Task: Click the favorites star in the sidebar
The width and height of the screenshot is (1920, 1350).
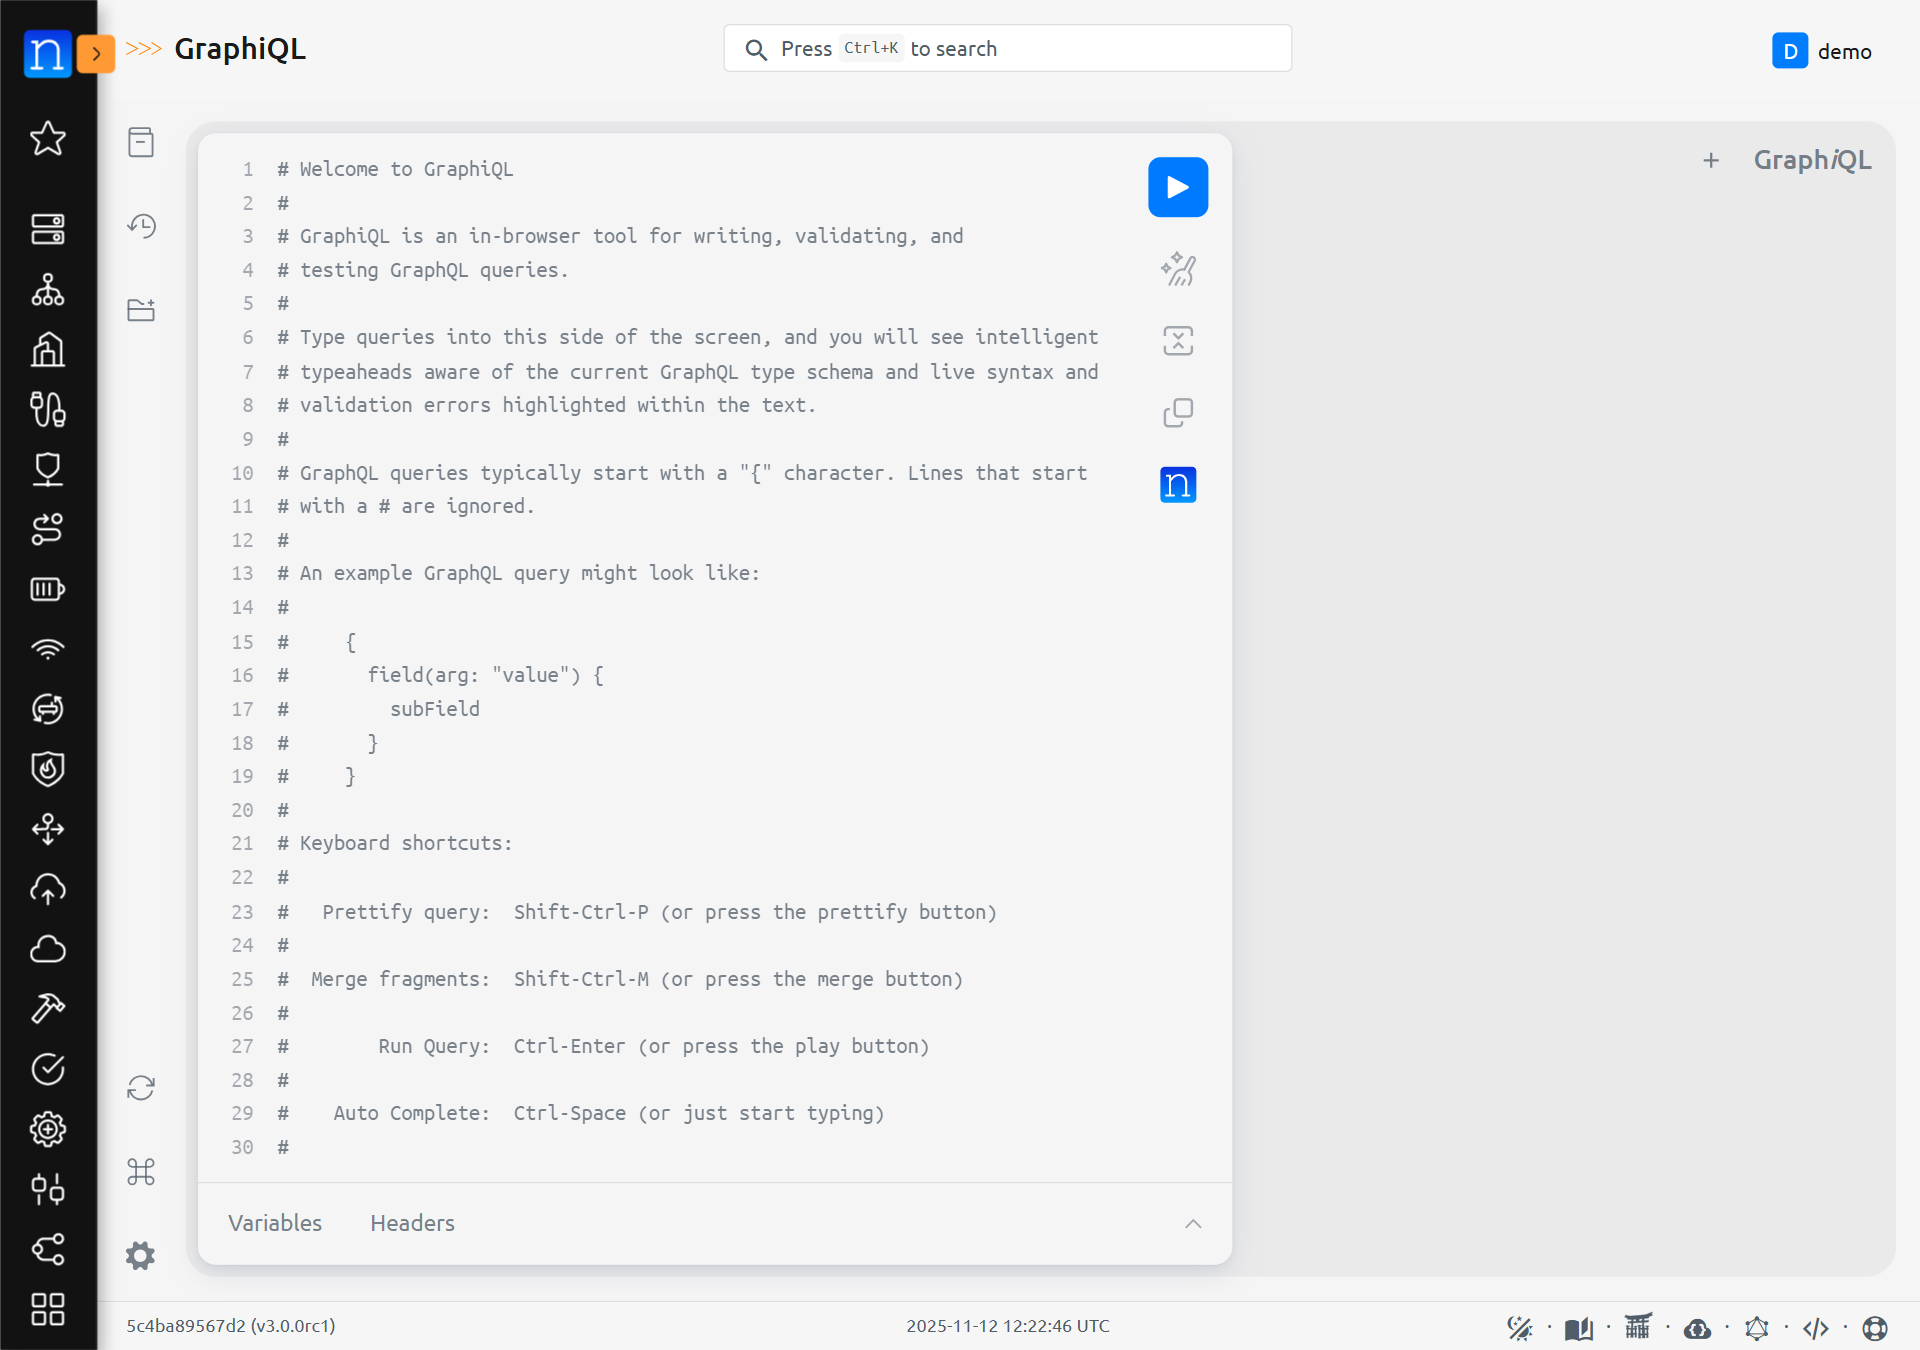Action: (x=48, y=138)
